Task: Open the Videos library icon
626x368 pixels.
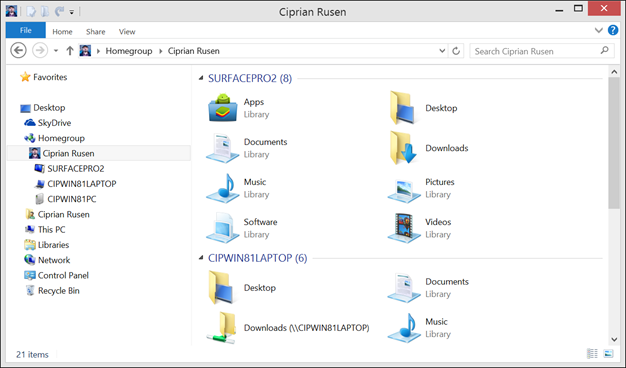Action: point(404,228)
